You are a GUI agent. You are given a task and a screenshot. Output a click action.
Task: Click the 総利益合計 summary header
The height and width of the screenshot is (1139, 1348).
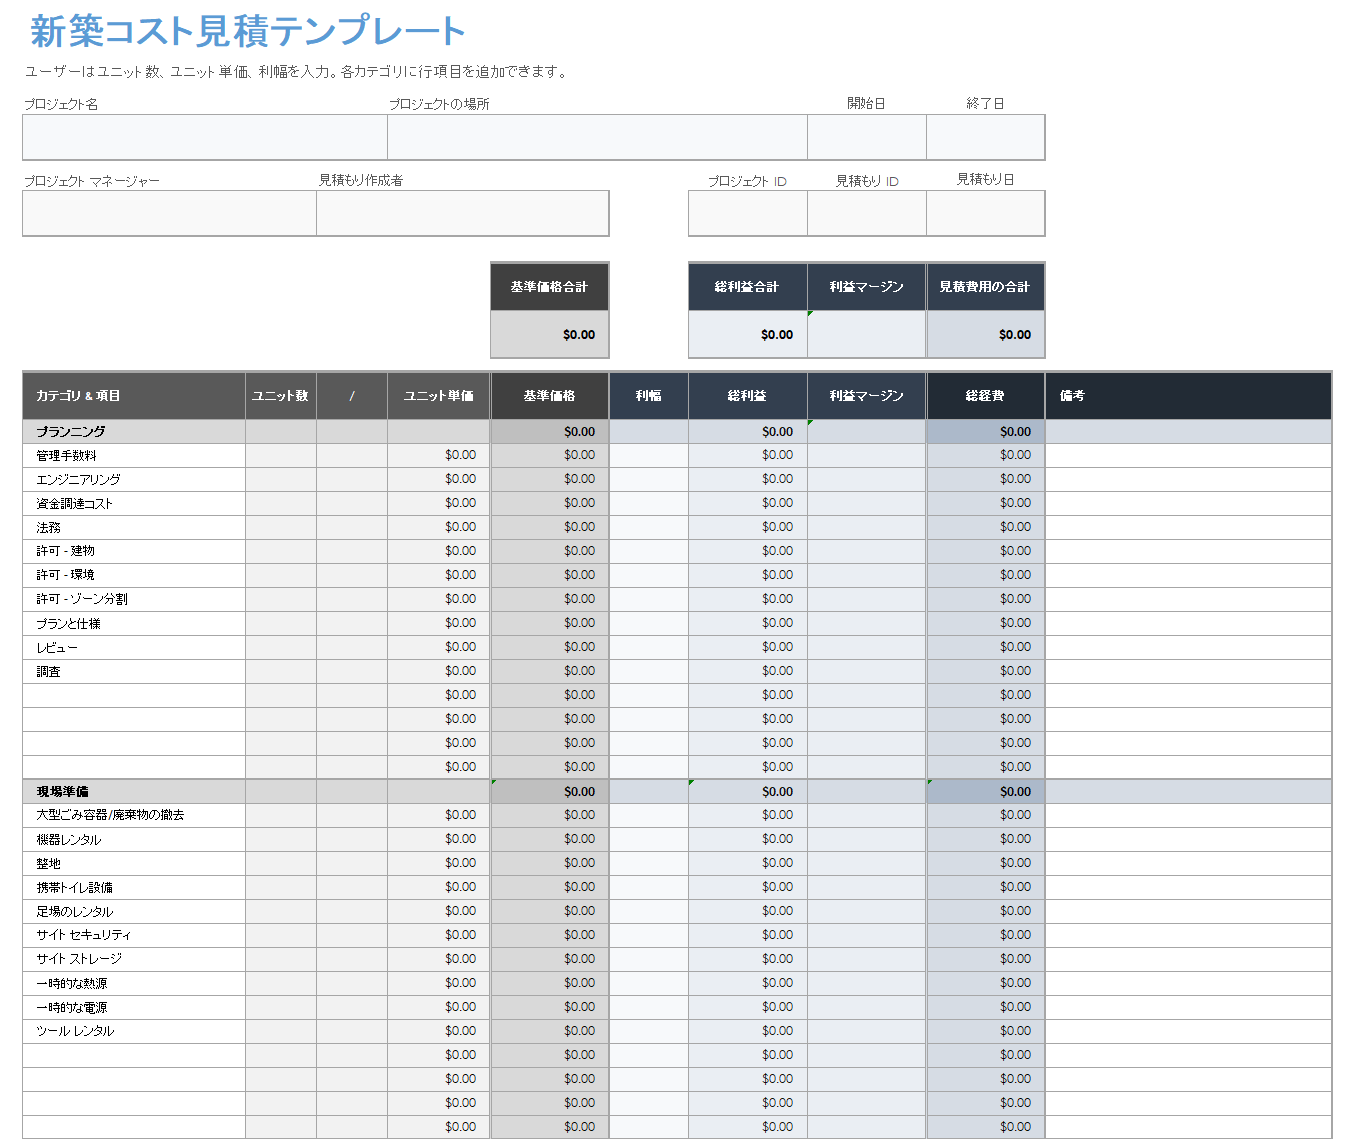click(748, 287)
